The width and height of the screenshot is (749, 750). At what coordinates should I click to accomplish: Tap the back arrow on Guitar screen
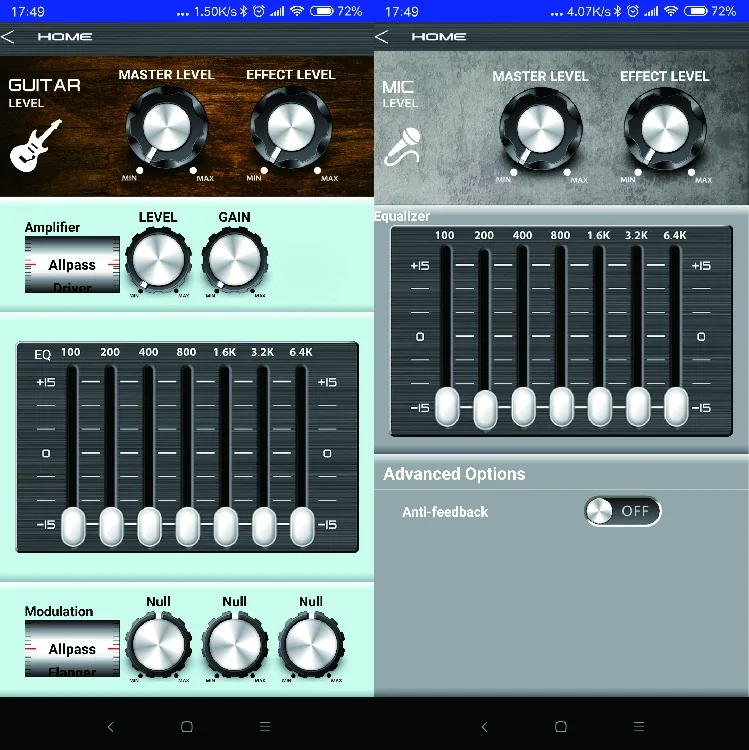coord(8,37)
